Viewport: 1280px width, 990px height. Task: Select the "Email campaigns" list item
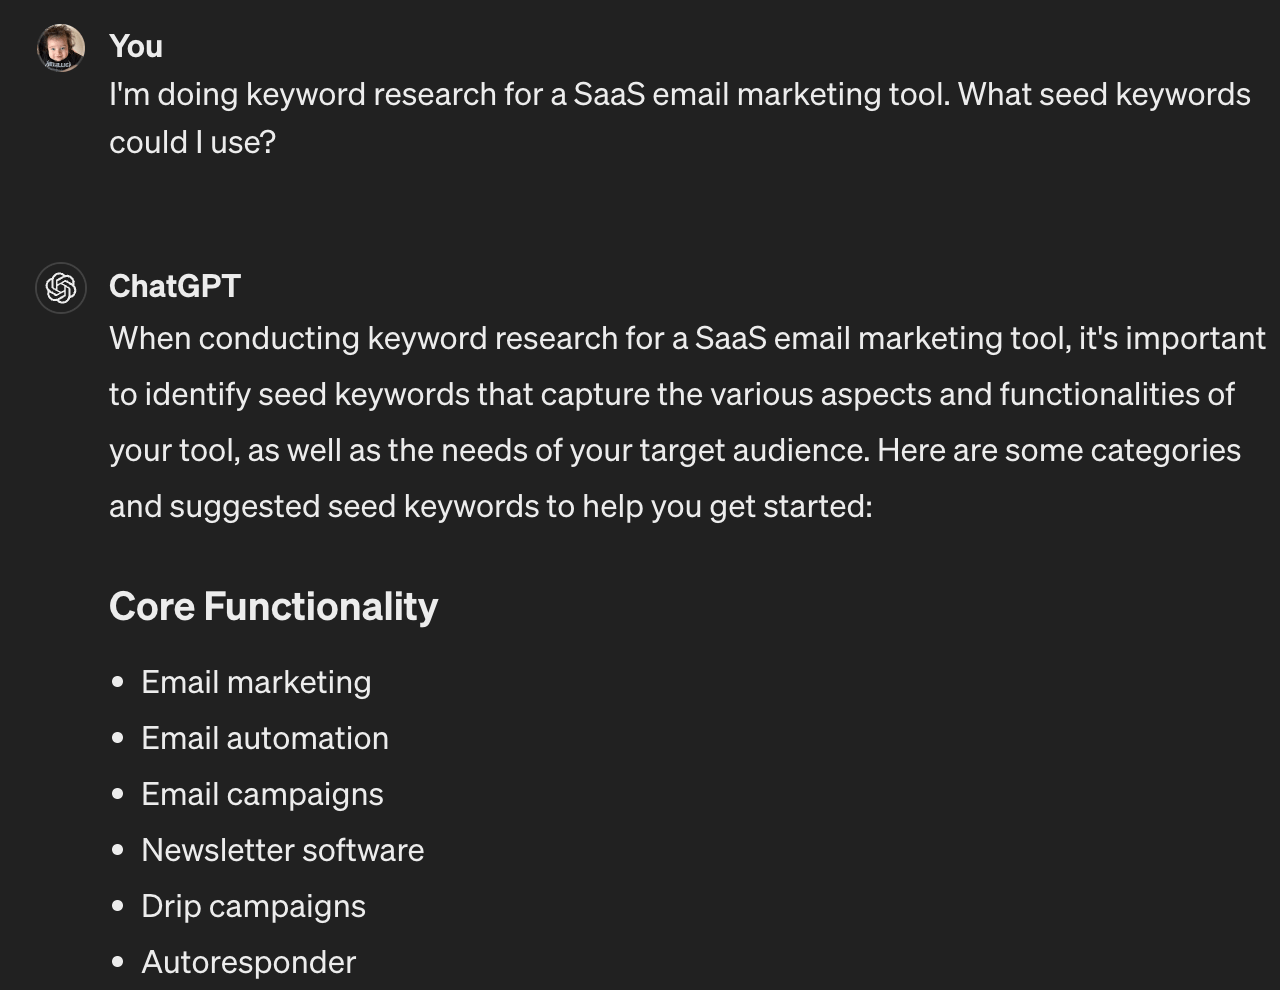(x=262, y=794)
